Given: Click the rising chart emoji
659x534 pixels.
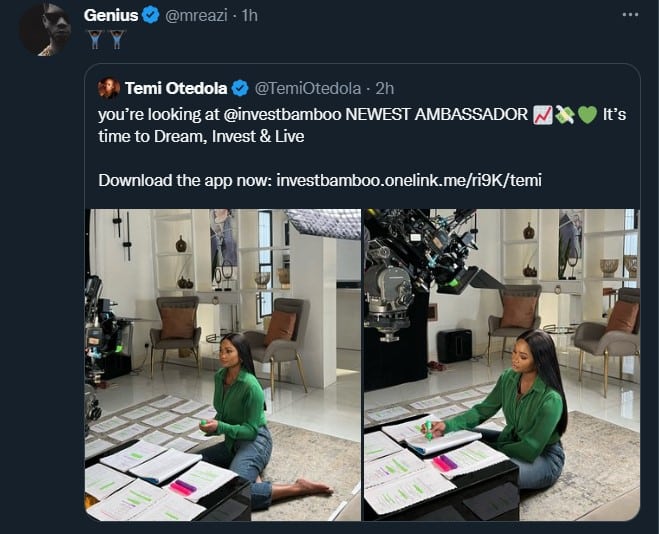Looking at the screenshot, I should tap(543, 115).
